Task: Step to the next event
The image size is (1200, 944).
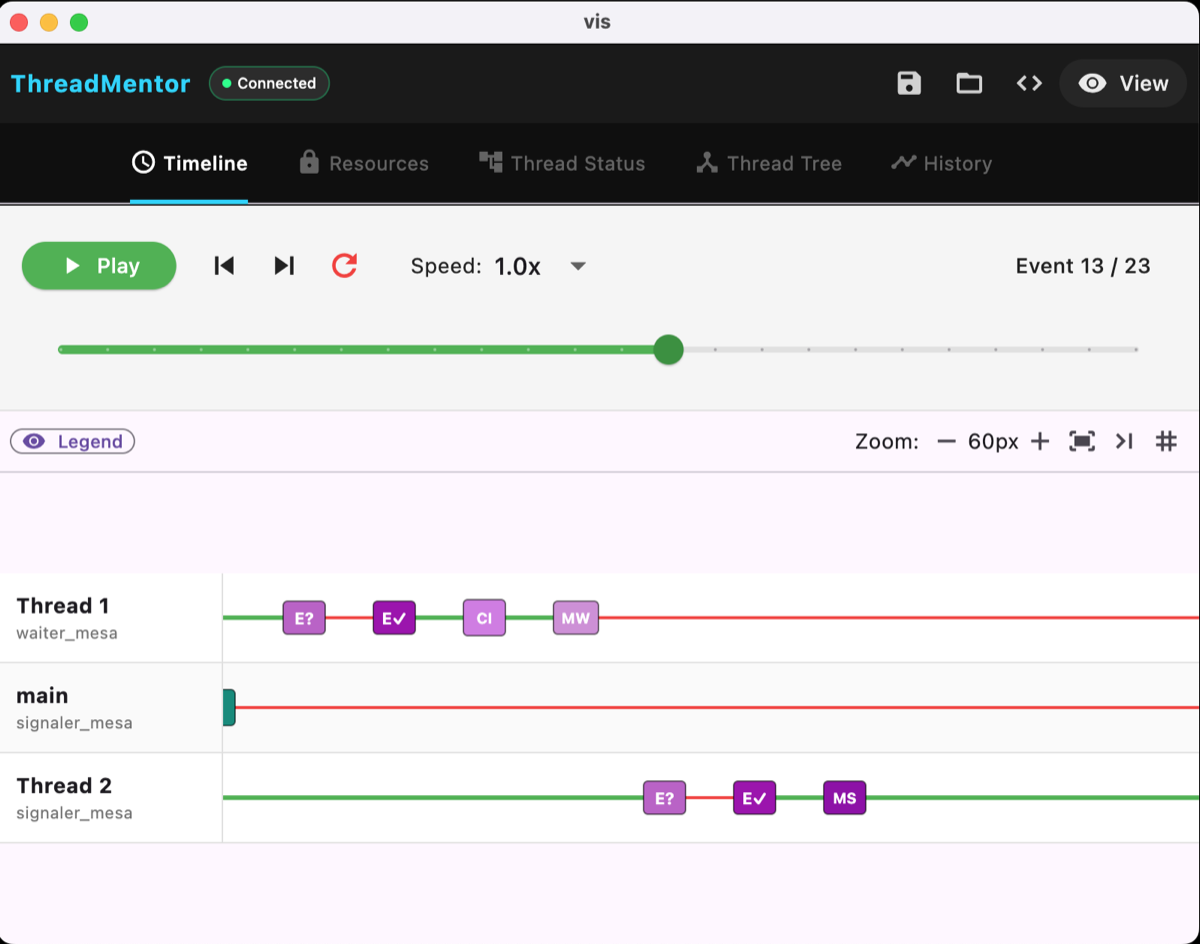Action: pos(284,266)
